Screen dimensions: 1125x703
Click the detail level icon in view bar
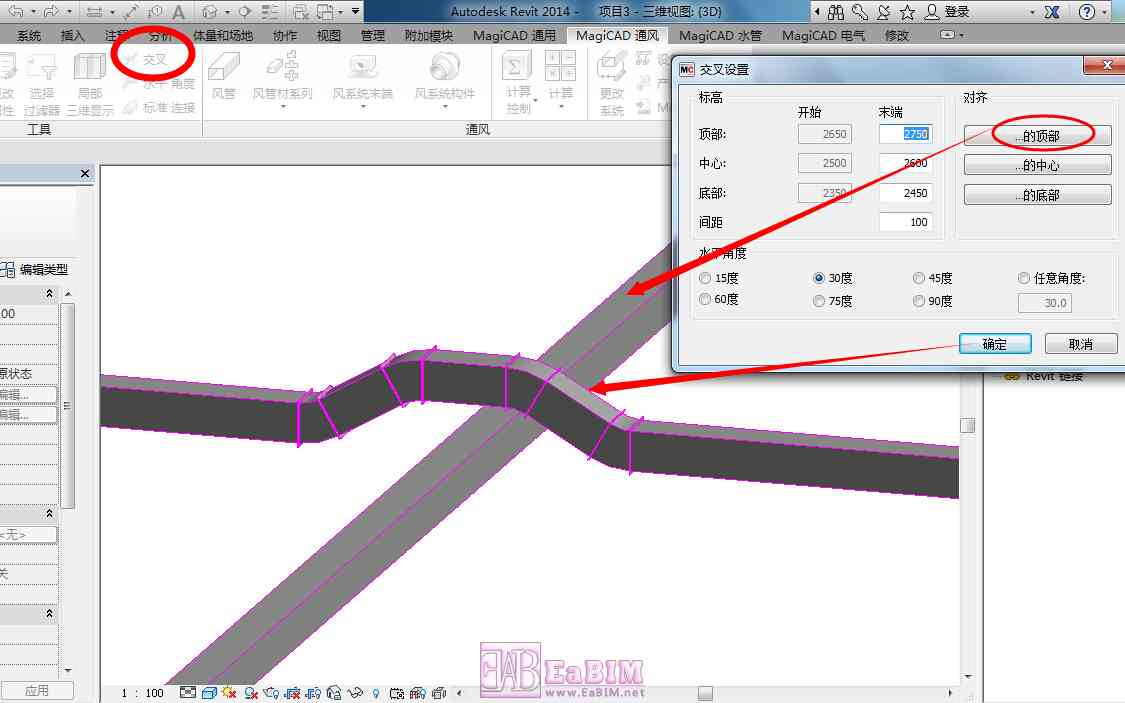coord(187,692)
